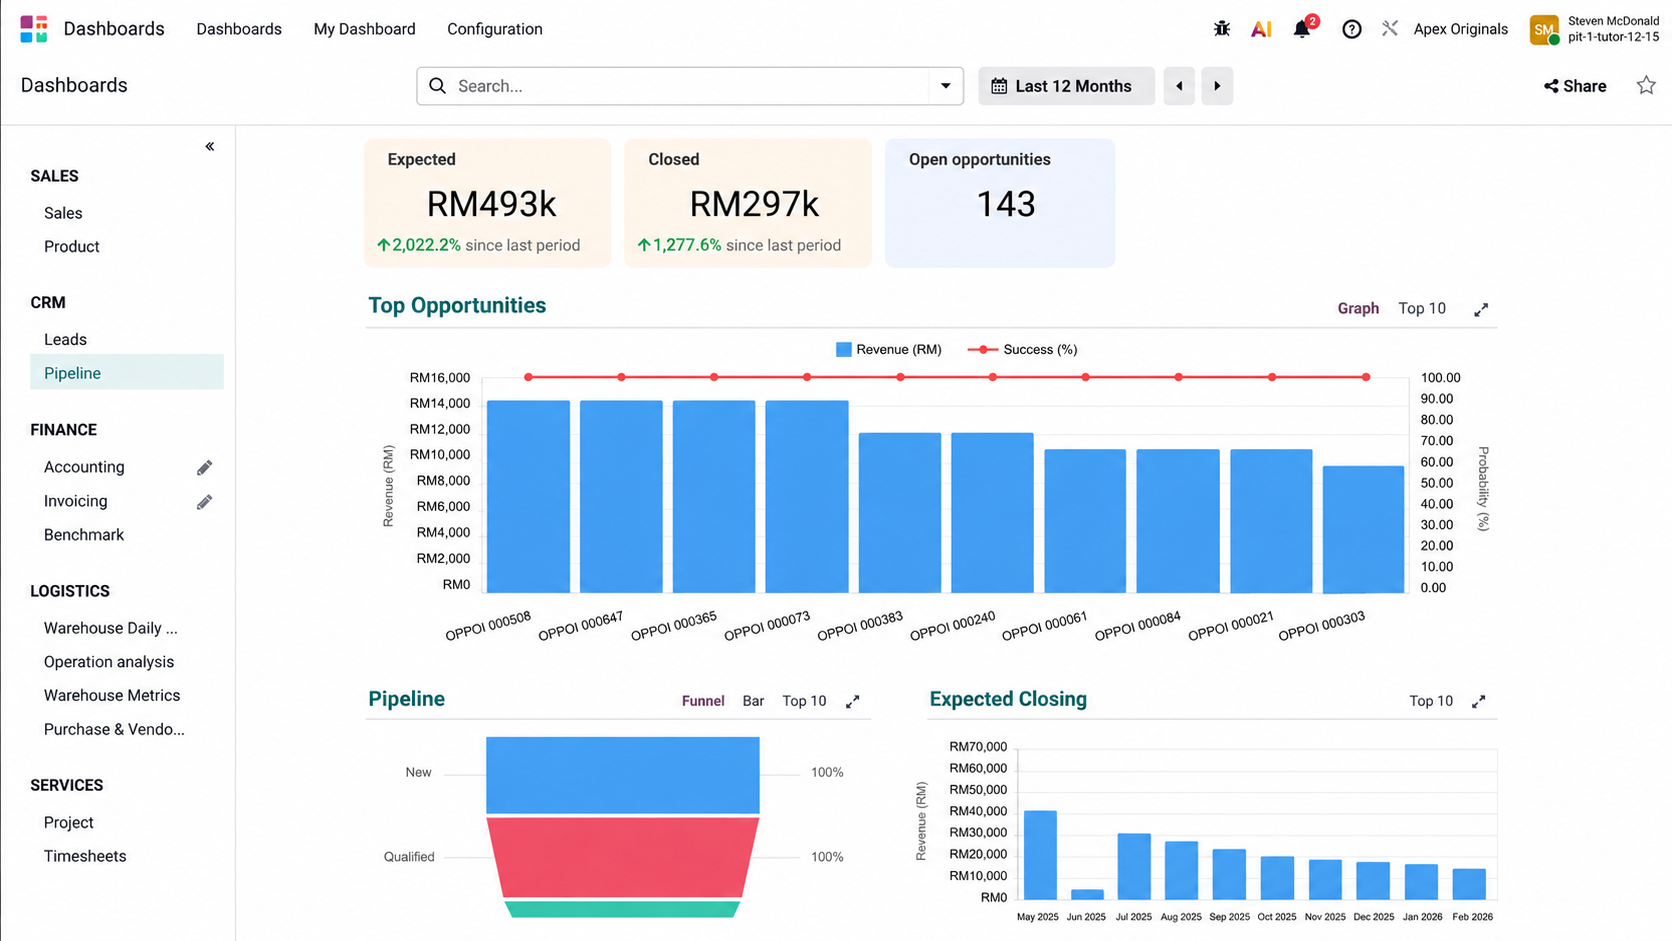Switch Pipeline to Bar view

coord(753,701)
